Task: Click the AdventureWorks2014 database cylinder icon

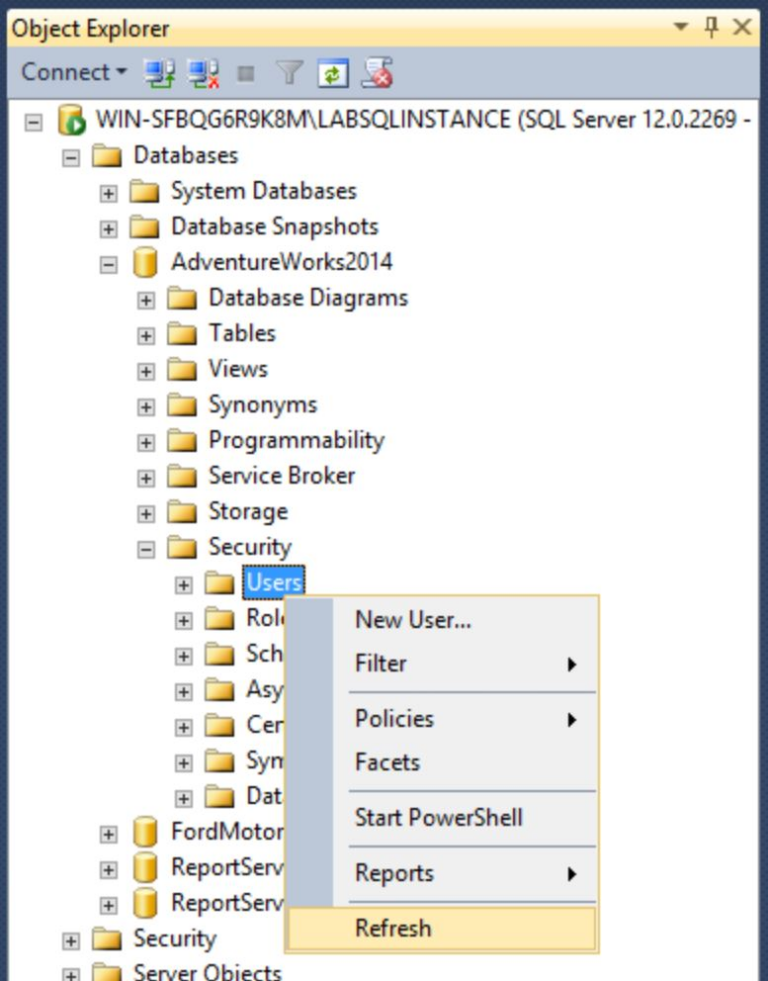Action: [144, 263]
